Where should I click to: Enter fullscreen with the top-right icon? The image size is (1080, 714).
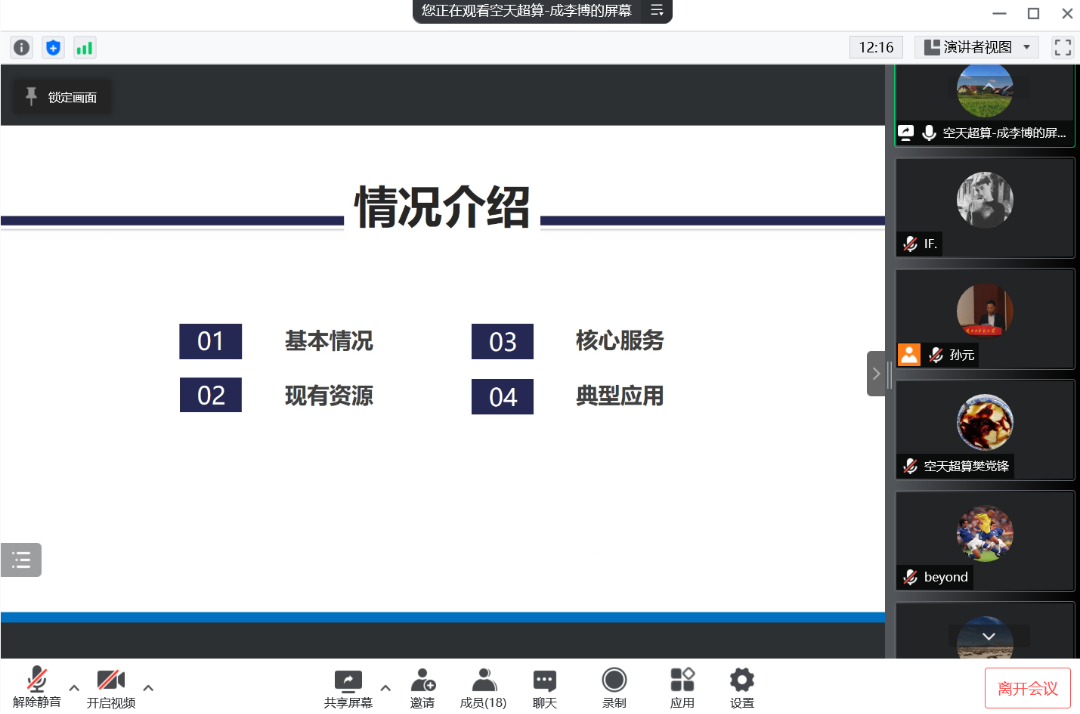1062,47
